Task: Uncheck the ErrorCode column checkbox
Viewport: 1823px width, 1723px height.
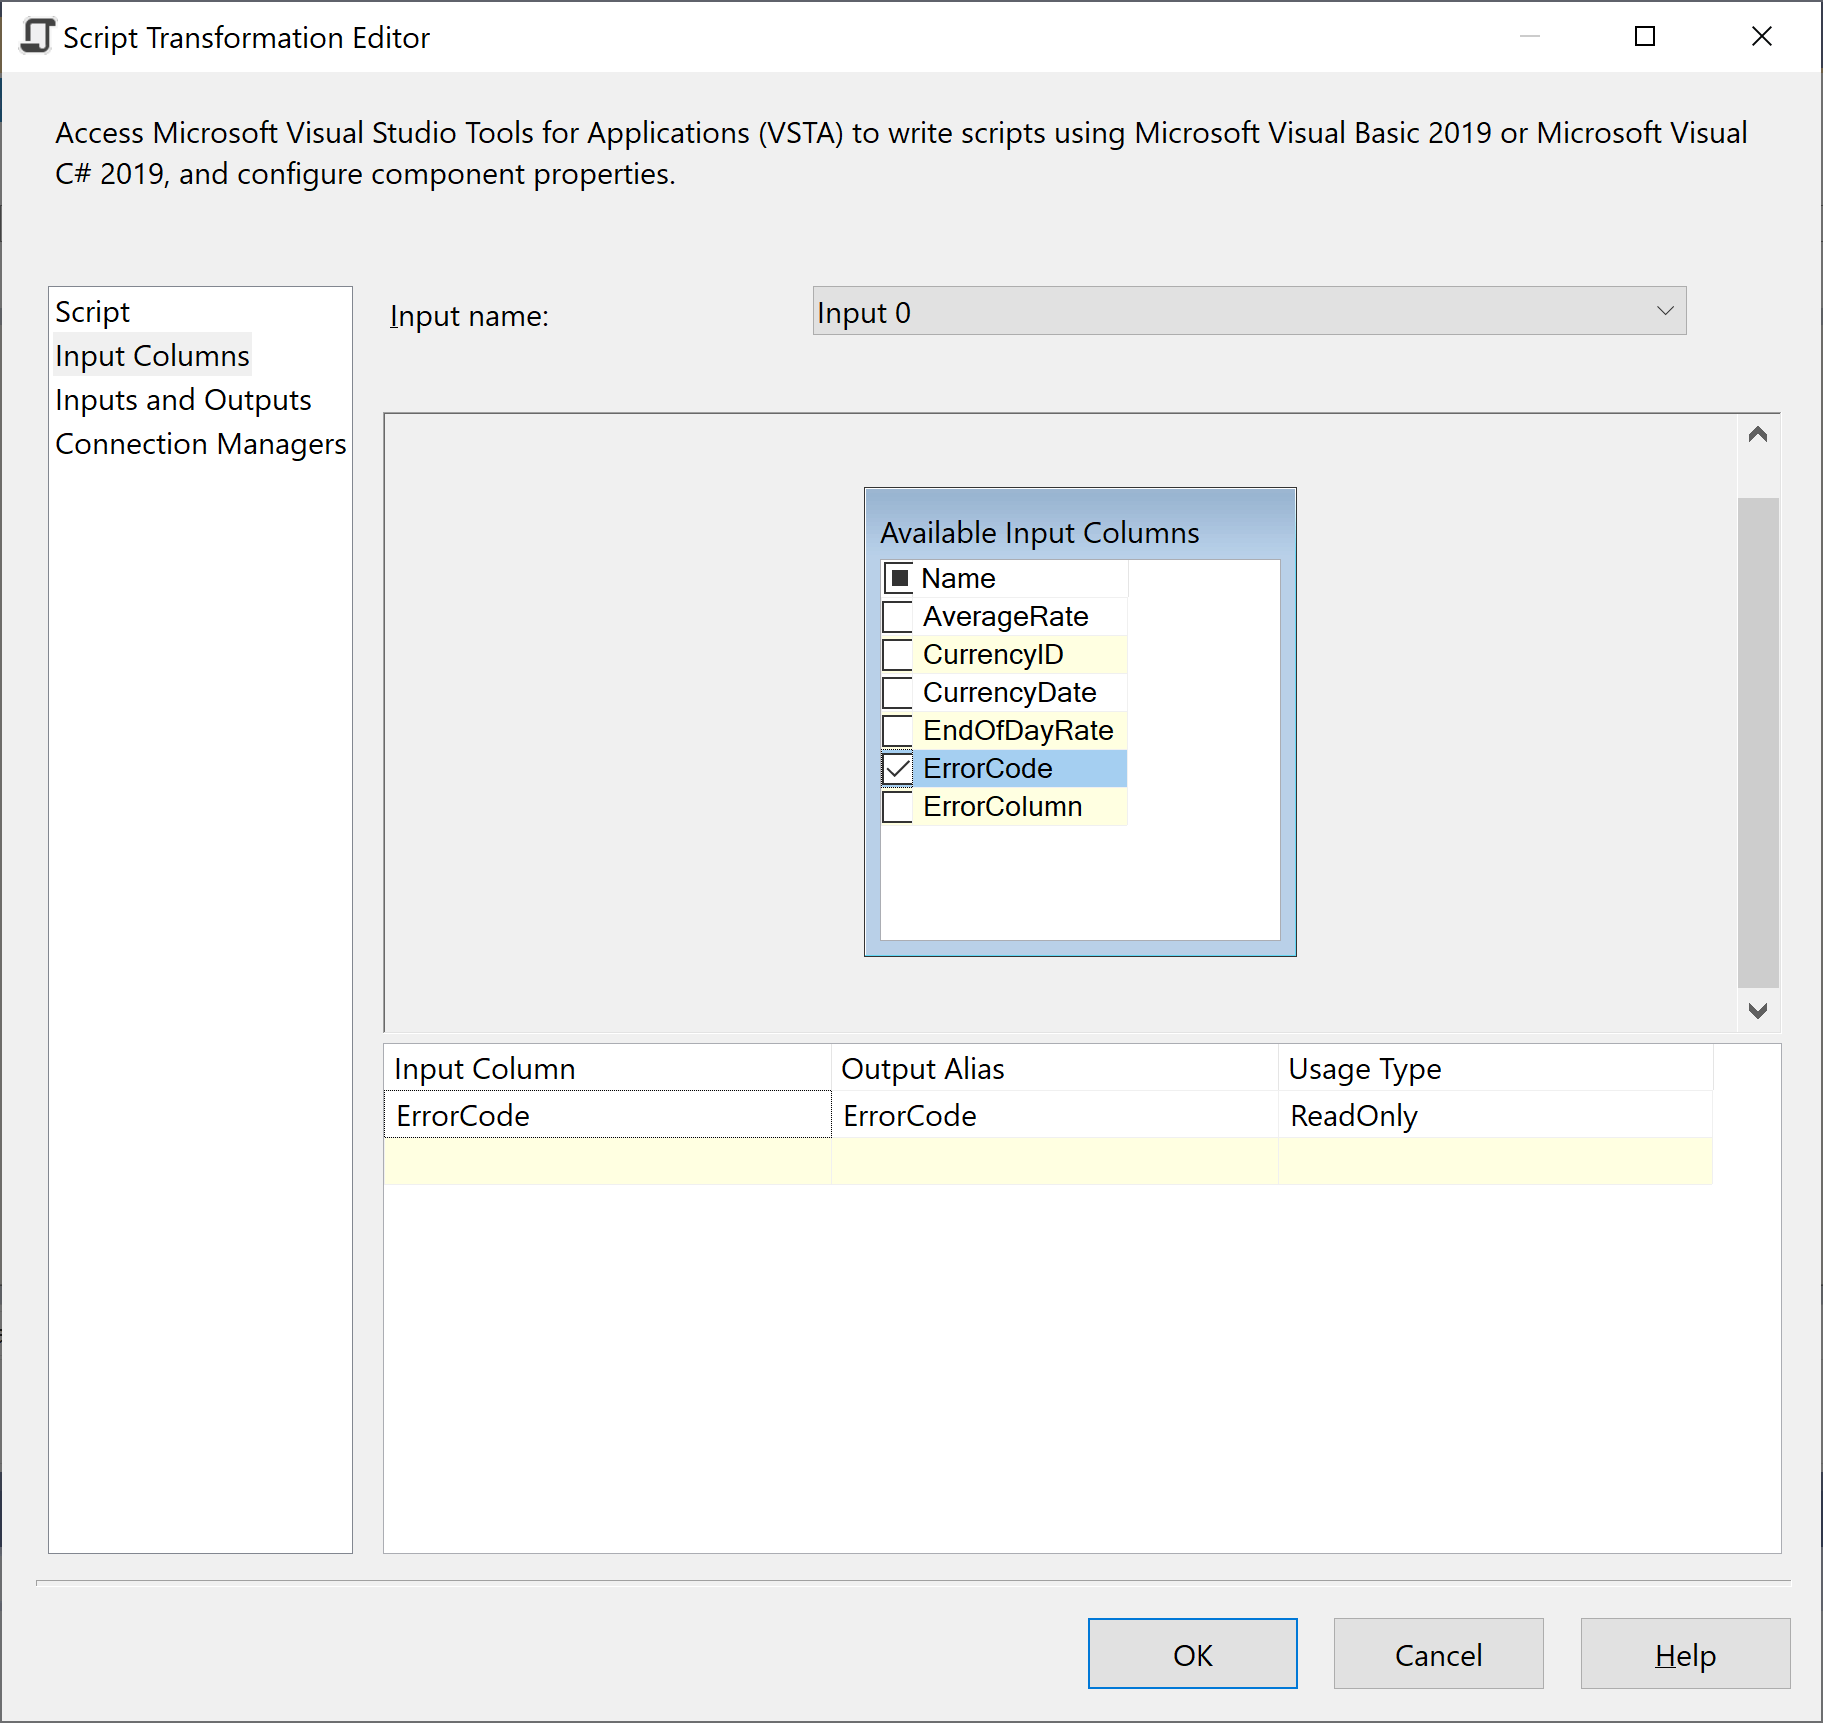Action: [898, 768]
